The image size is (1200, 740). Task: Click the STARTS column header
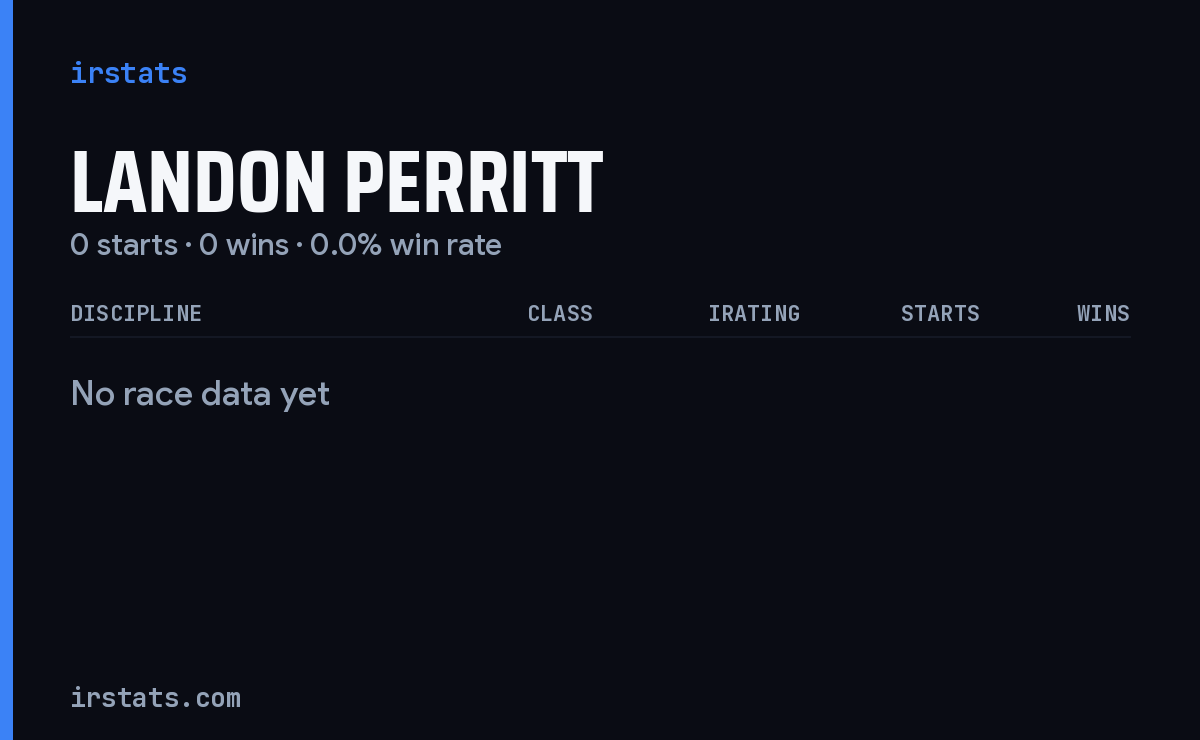[940, 314]
